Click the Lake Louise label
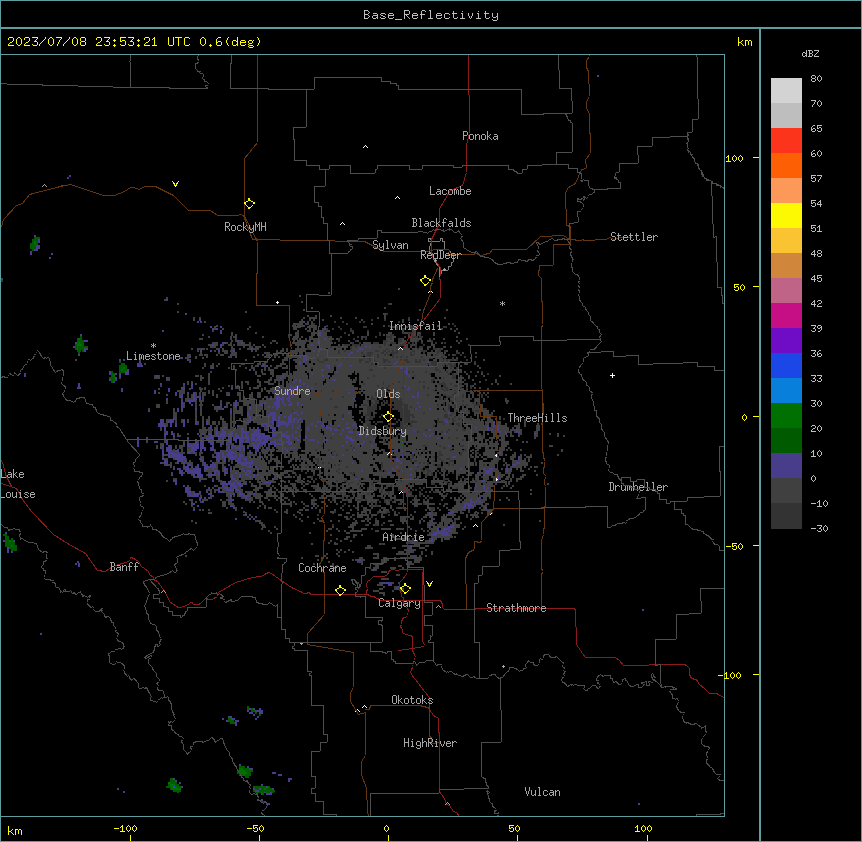862x842 pixels. (x=18, y=484)
